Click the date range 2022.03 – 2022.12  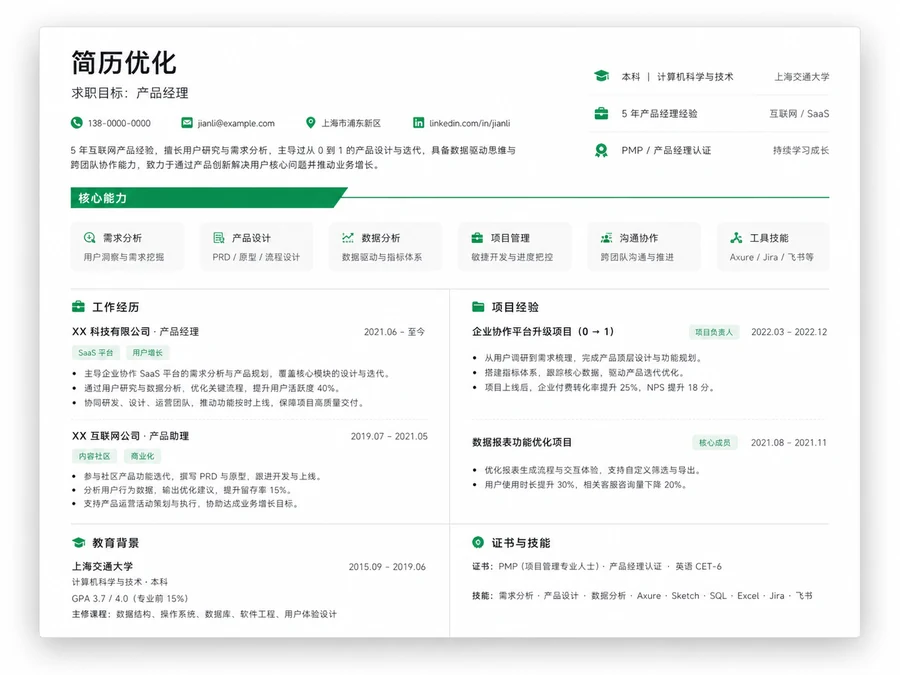tap(789, 332)
